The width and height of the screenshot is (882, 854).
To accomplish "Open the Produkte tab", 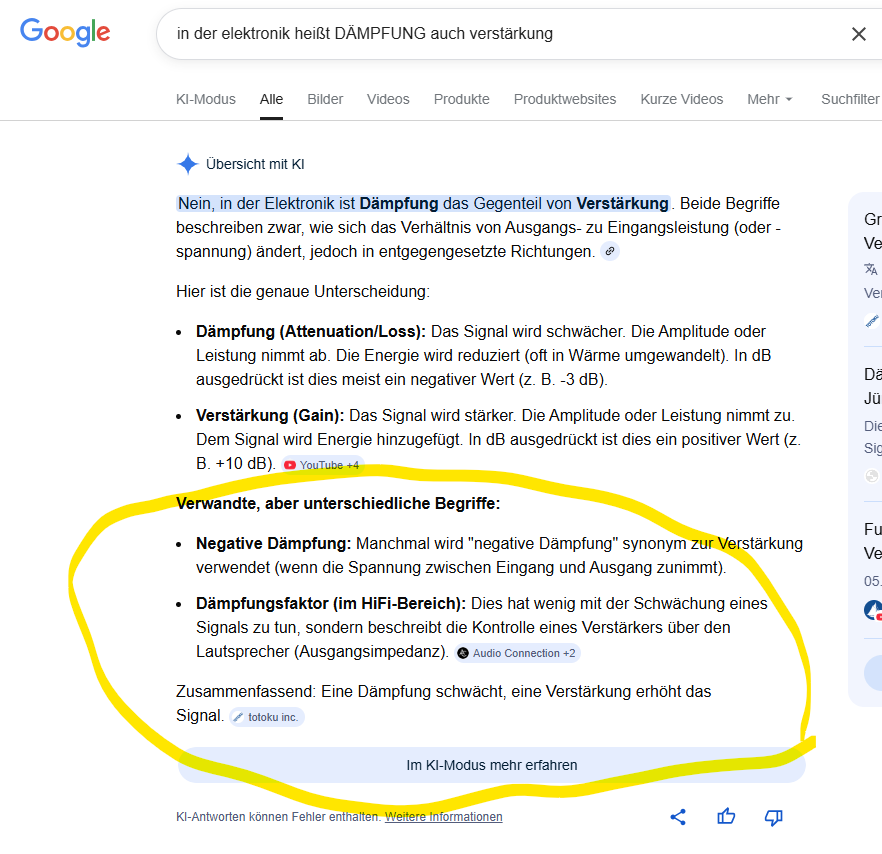I will pos(461,99).
